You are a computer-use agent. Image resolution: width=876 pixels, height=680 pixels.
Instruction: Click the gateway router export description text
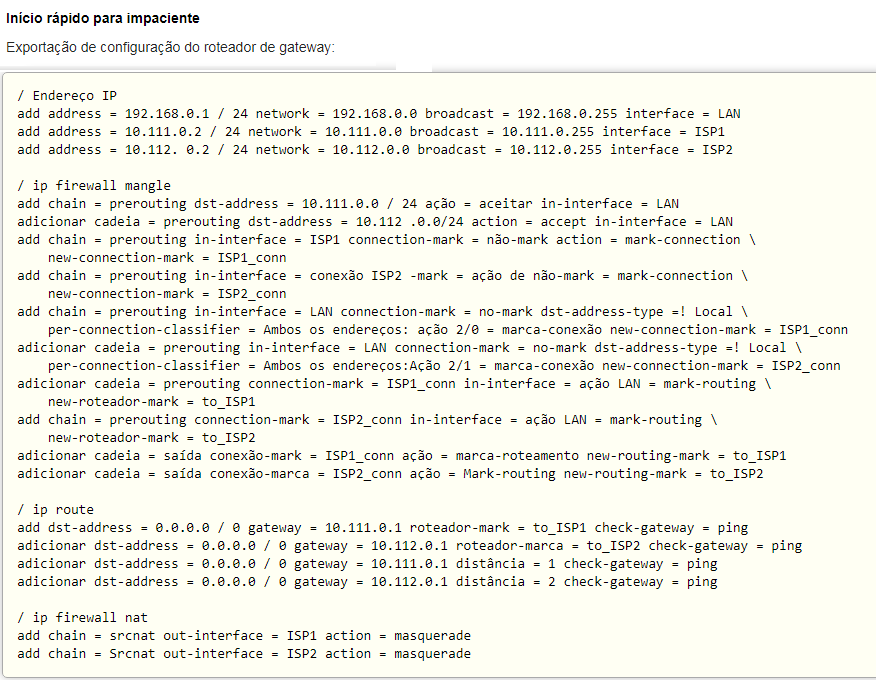click(170, 47)
